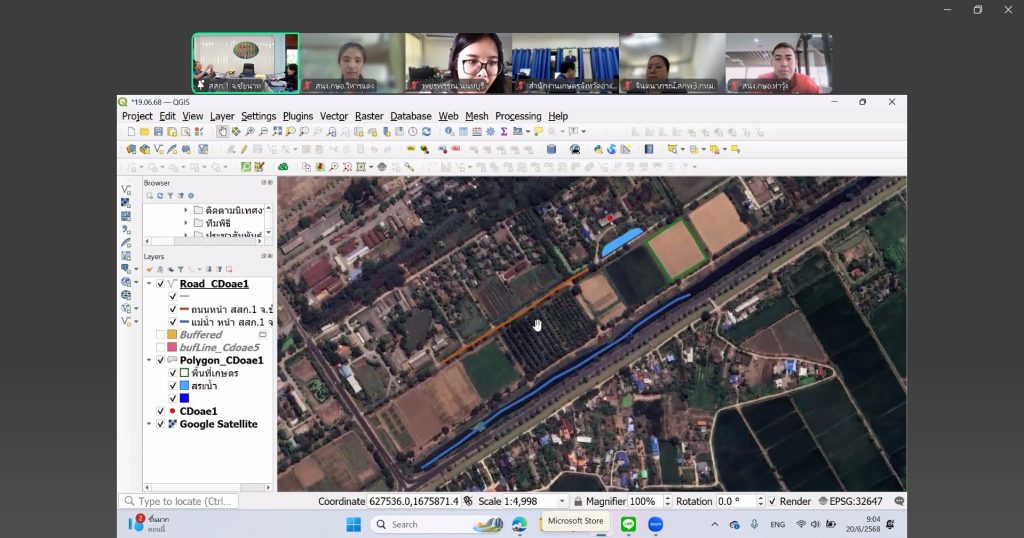Open the Raster menu
This screenshot has width=1024, height=538.
(369, 116)
